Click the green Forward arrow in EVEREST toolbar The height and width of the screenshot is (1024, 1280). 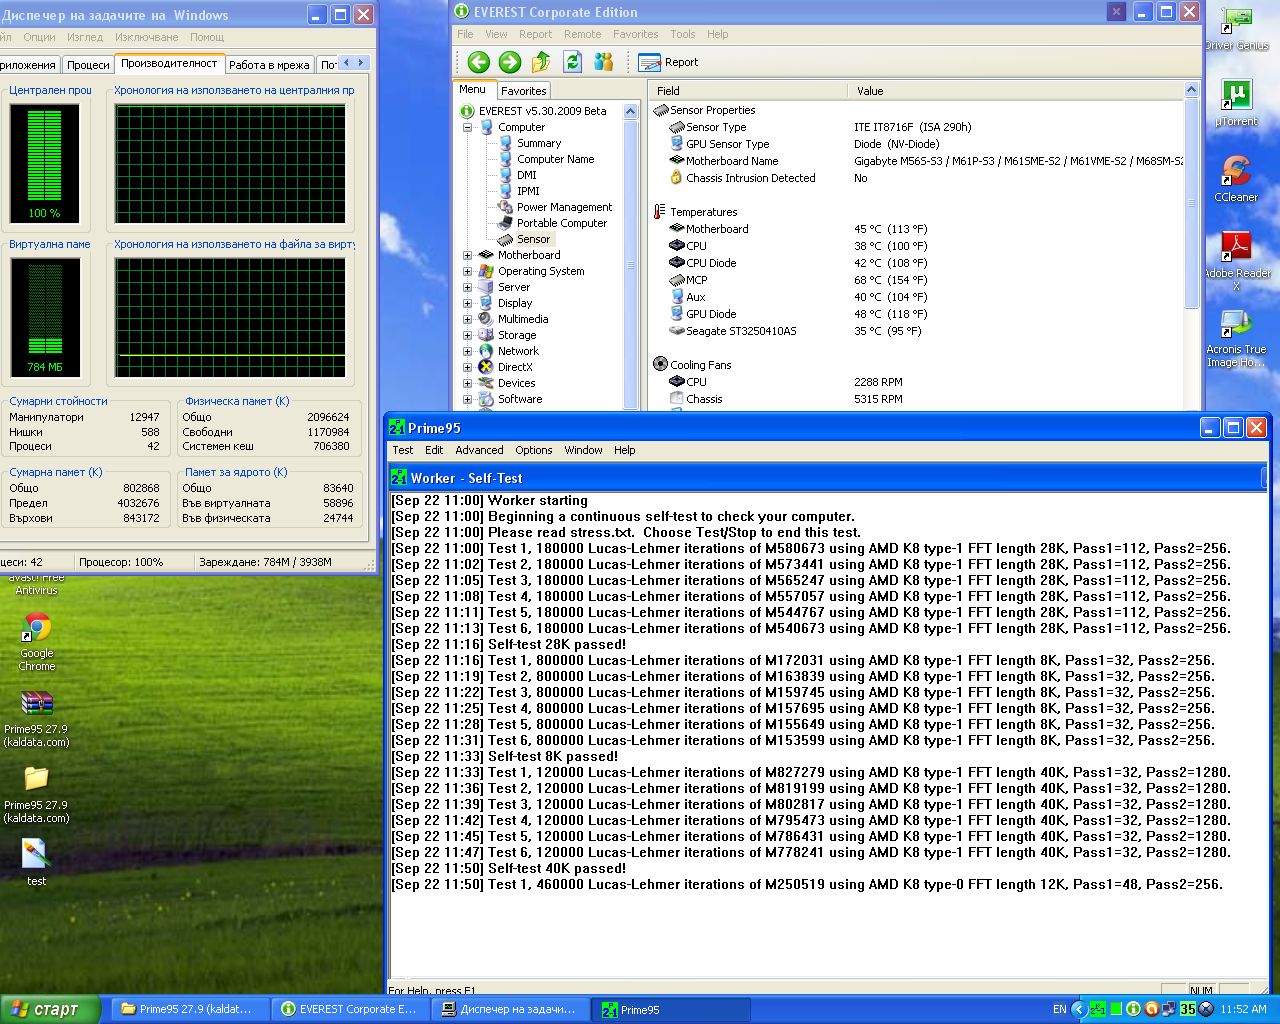(510, 62)
